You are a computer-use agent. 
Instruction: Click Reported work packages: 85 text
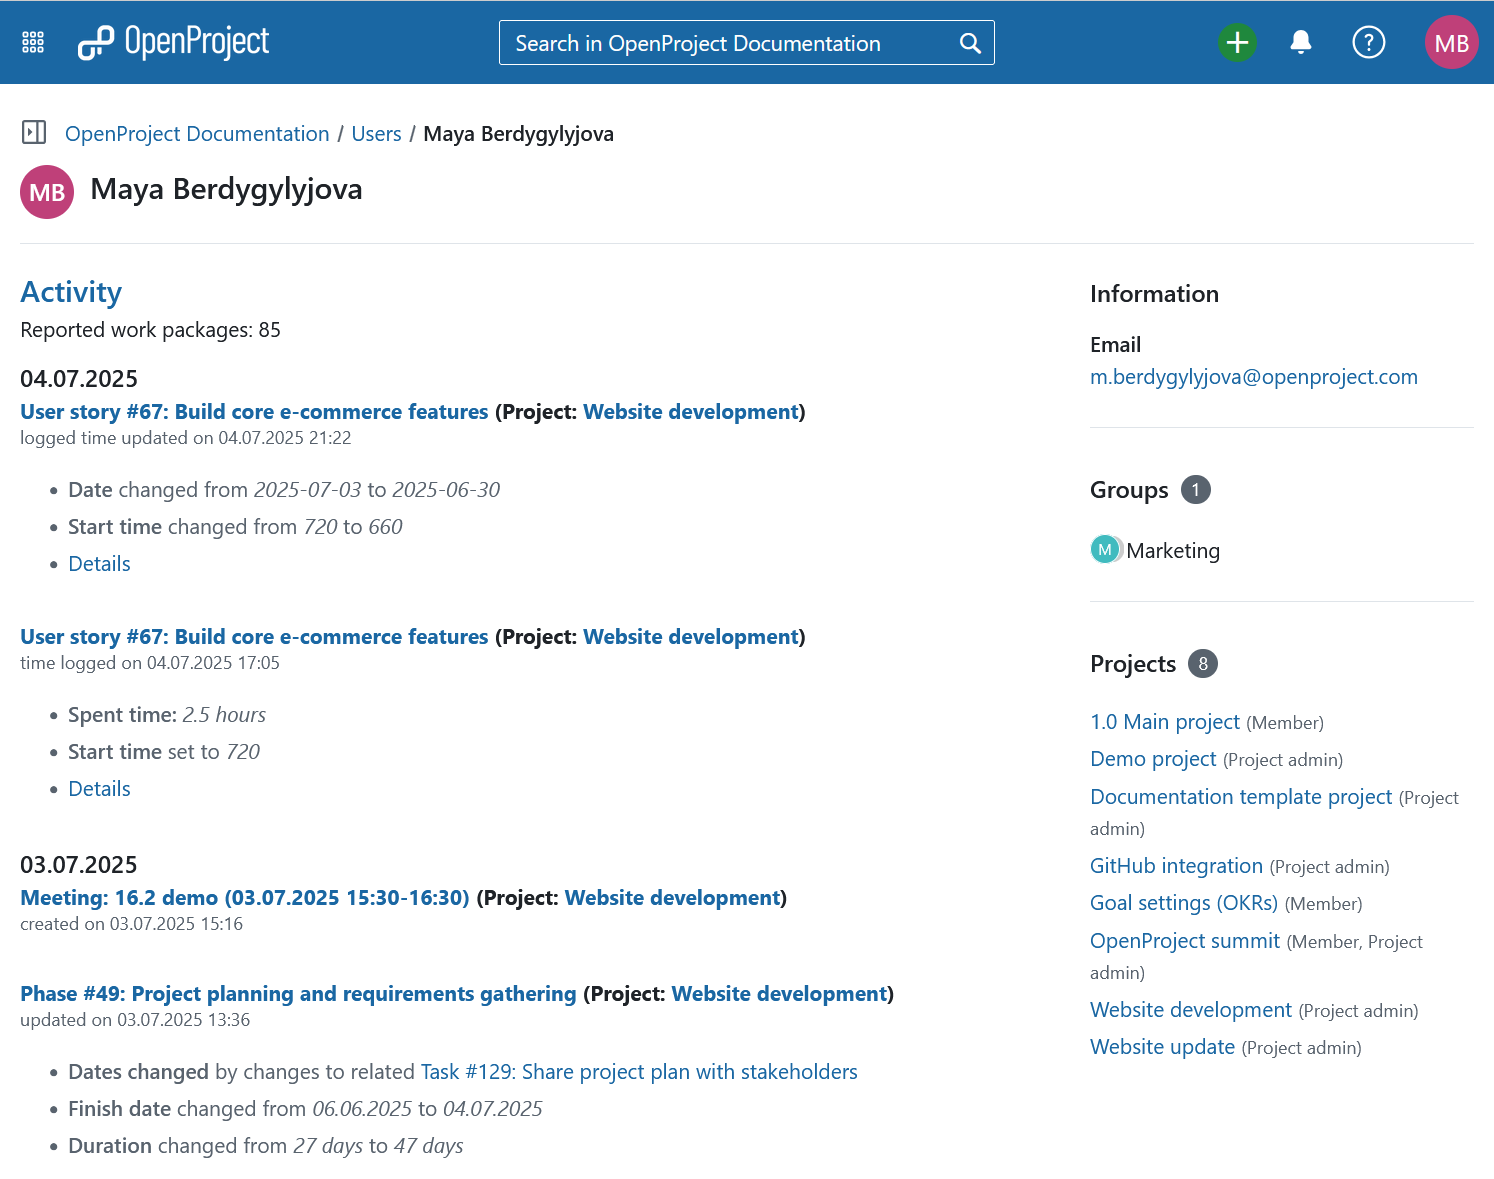pyautogui.click(x=150, y=329)
